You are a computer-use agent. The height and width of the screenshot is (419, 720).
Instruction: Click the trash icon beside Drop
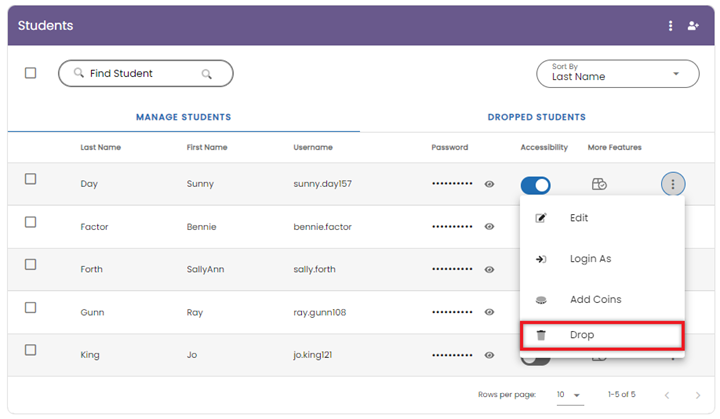(541, 335)
